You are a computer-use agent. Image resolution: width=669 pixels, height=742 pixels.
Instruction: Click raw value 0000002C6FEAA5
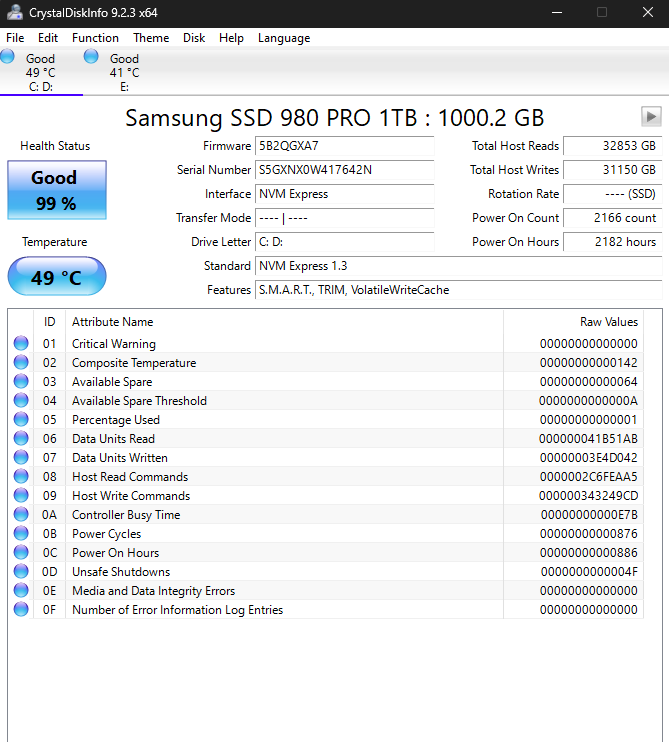(x=589, y=477)
